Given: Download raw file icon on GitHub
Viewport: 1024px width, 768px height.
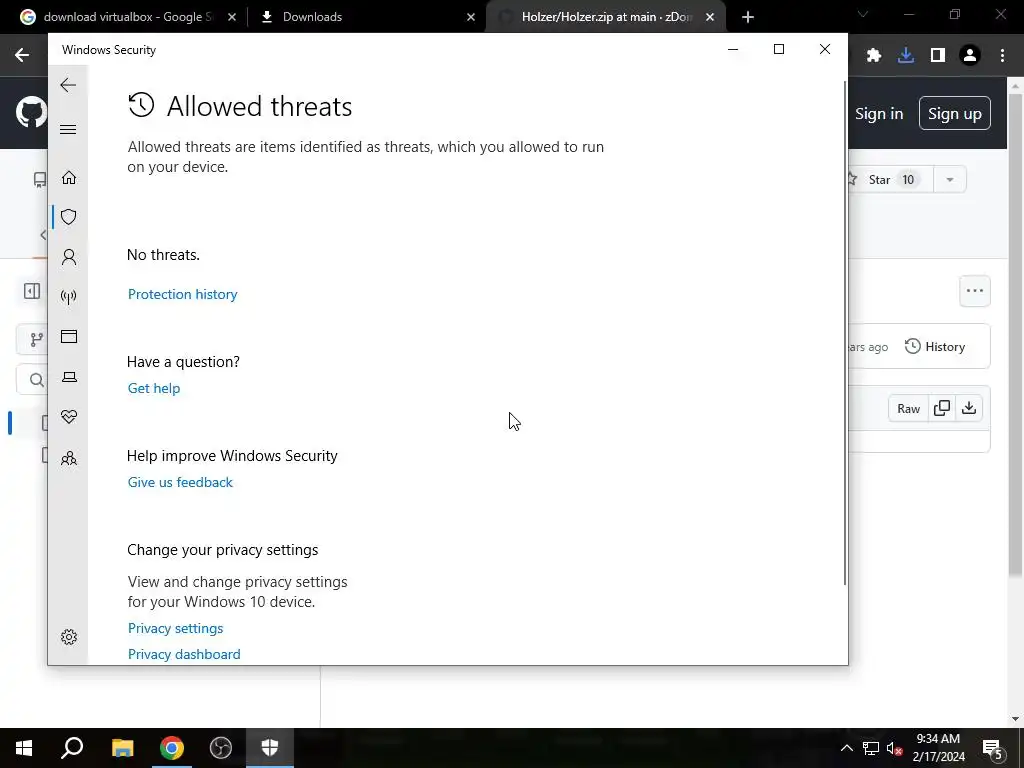Looking at the screenshot, I should [969, 409].
